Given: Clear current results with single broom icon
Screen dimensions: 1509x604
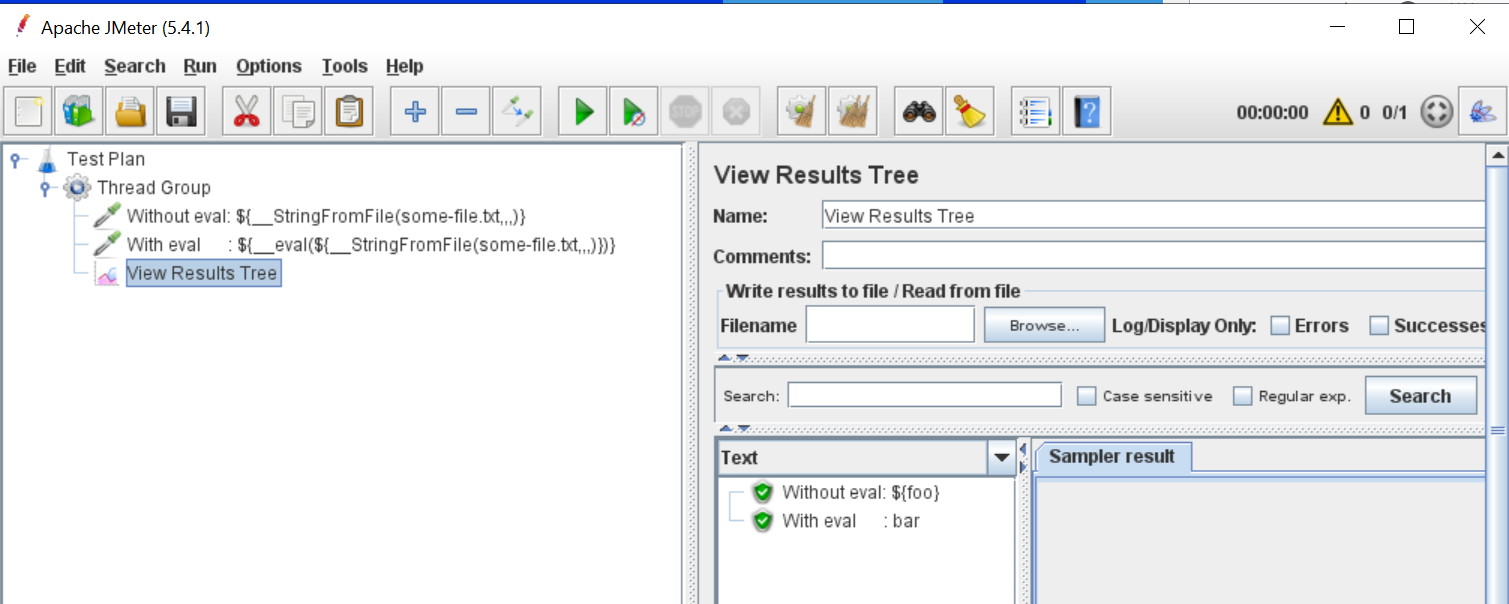Looking at the screenshot, I should click(801, 110).
